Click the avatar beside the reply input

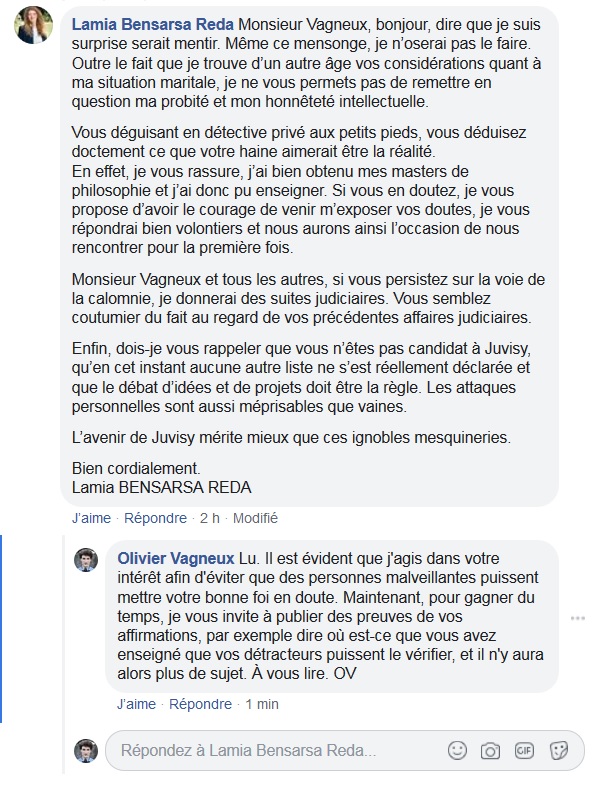87,750
